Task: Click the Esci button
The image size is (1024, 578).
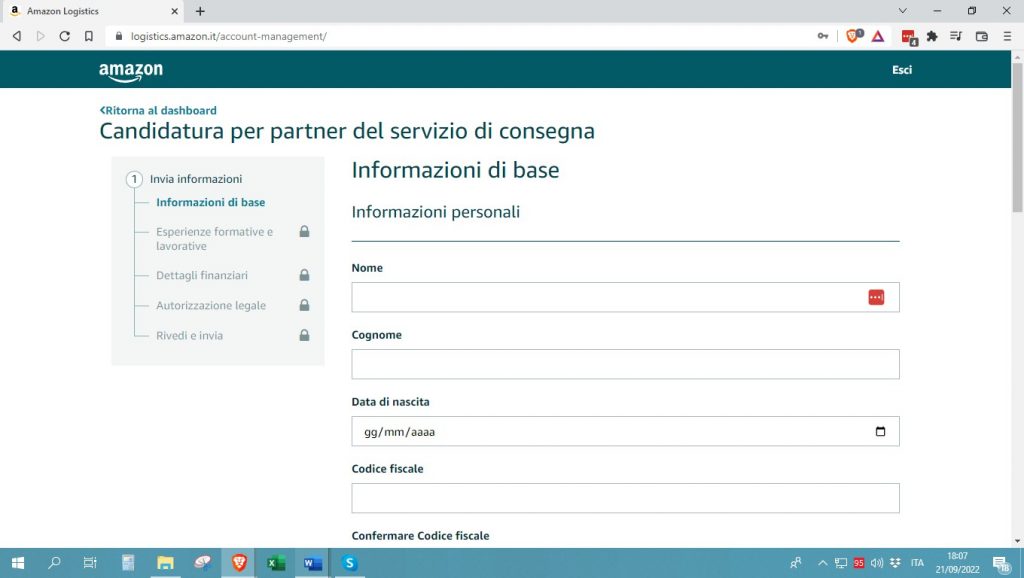Action: (902, 69)
